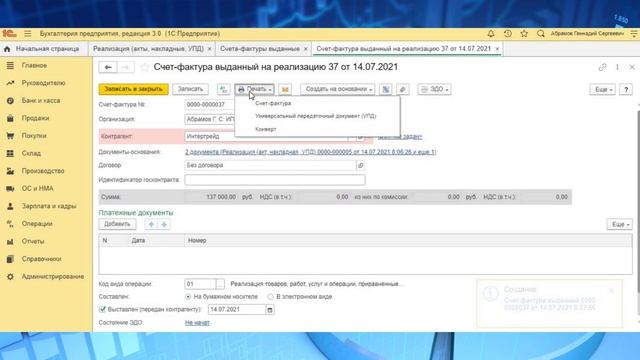Click Записать и закрыть button
Screen dimensions: 640x360
point(133,89)
